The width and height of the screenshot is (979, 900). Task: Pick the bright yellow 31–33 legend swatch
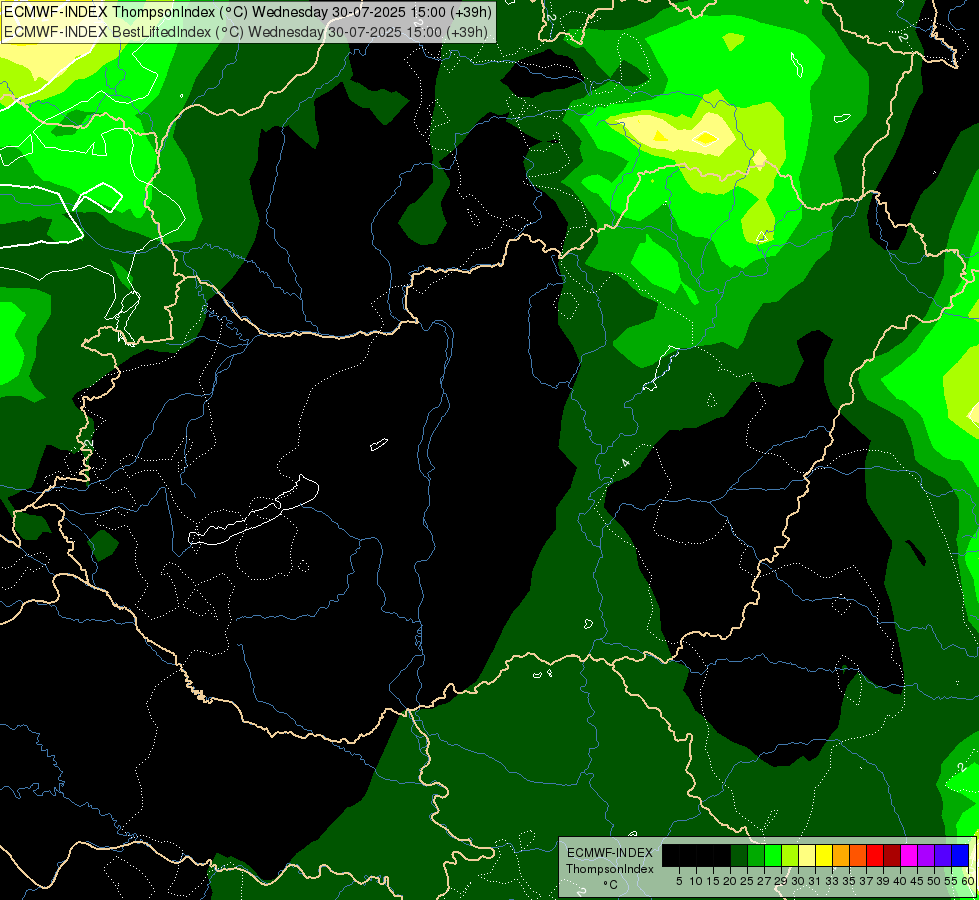[824, 855]
